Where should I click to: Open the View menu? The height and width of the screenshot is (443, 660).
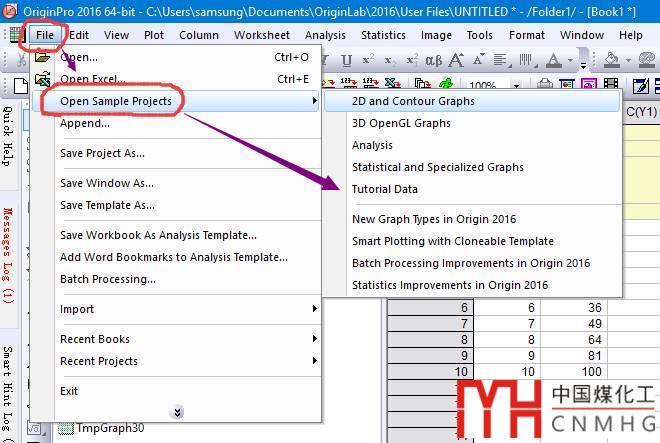tap(116, 35)
